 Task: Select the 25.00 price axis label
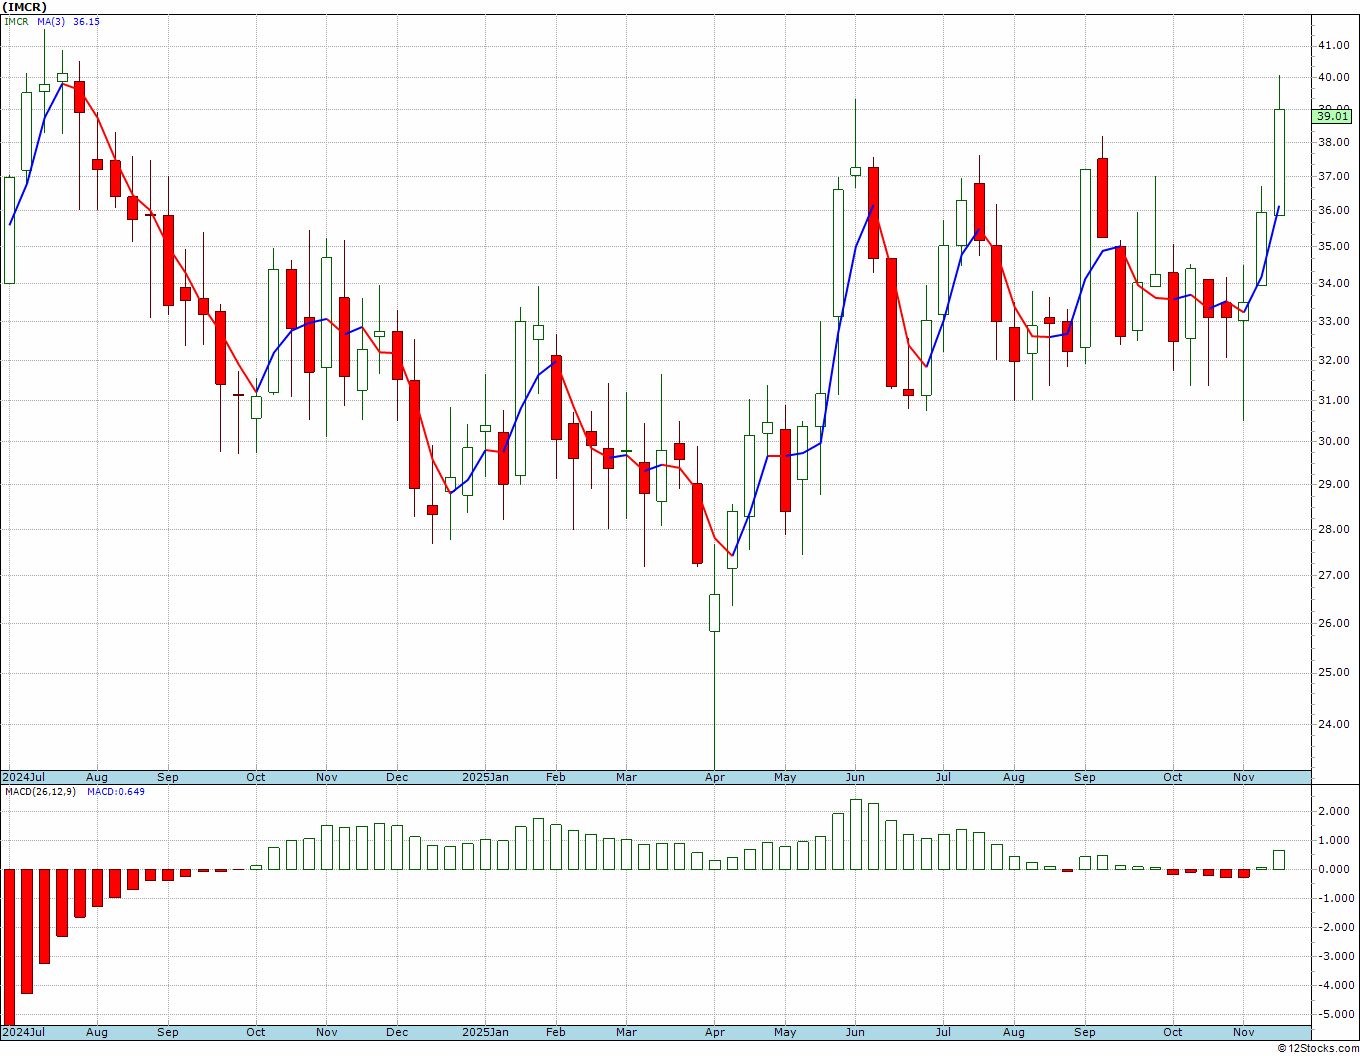(x=1332, y=672)
